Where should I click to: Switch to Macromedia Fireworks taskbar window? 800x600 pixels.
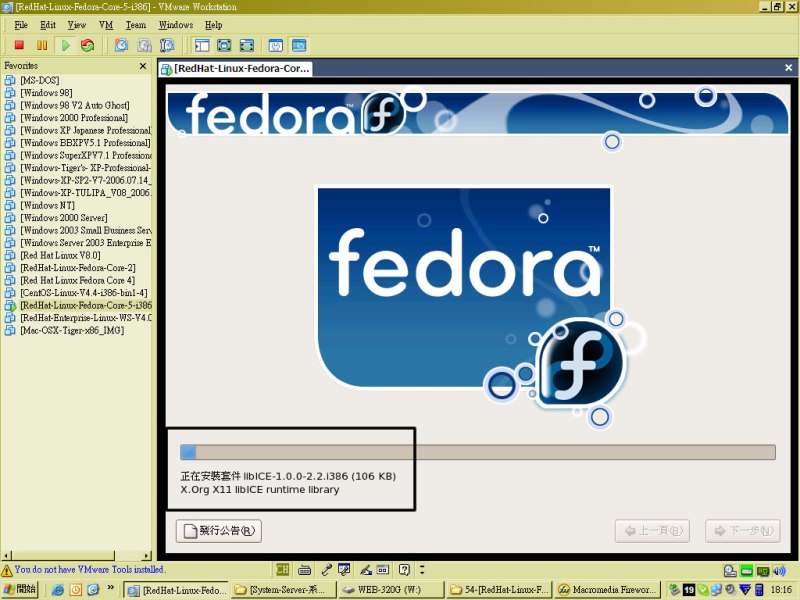point(607,590)
